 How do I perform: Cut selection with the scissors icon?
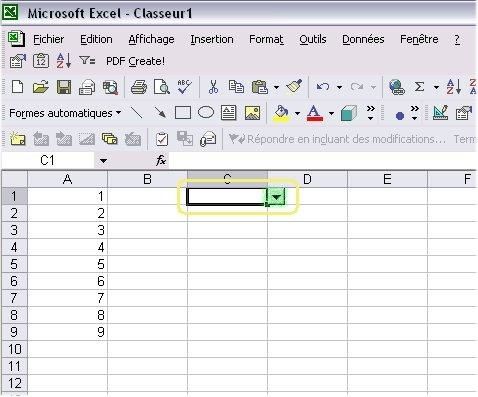tap(213, 87)
